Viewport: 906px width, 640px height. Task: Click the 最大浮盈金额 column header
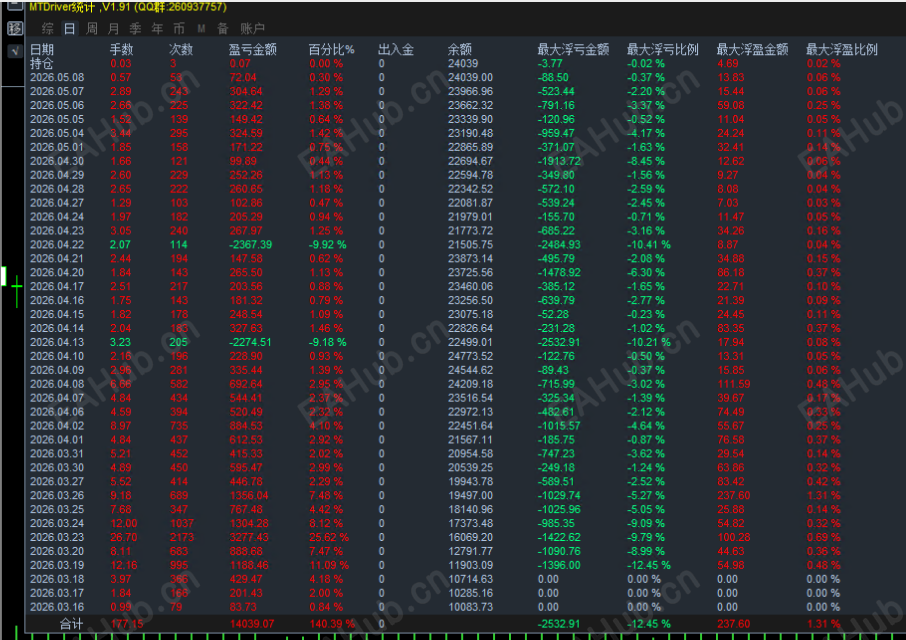pyautogui.click(x=752, y=50)
